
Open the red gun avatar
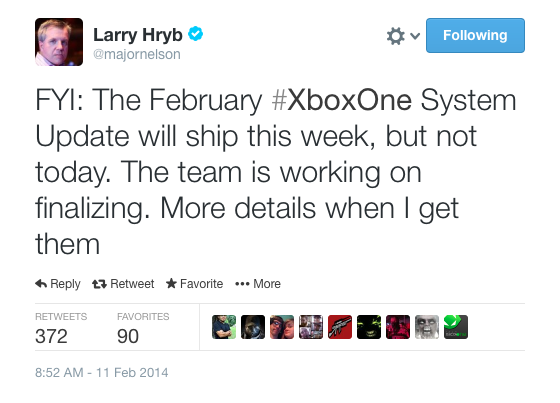click(340, 327)
